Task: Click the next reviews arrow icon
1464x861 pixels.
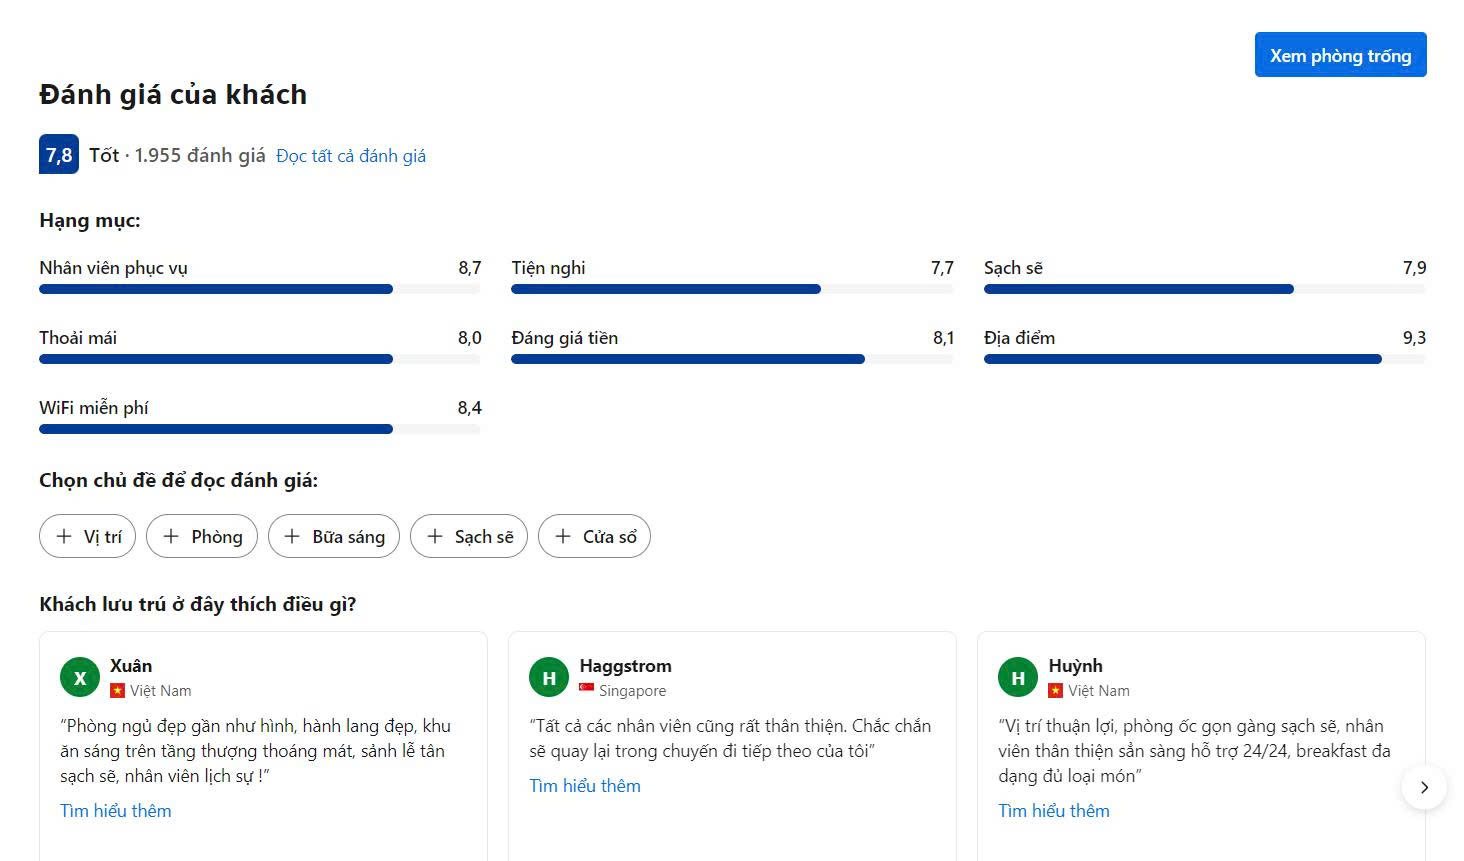Action: click(1424, 787)
